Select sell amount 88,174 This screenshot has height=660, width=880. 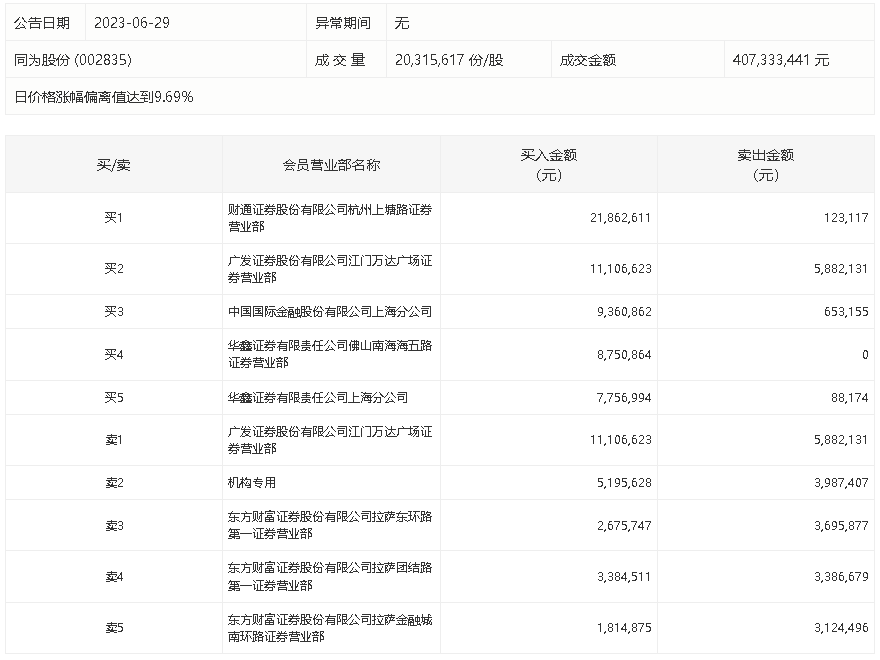click(850, 398)
